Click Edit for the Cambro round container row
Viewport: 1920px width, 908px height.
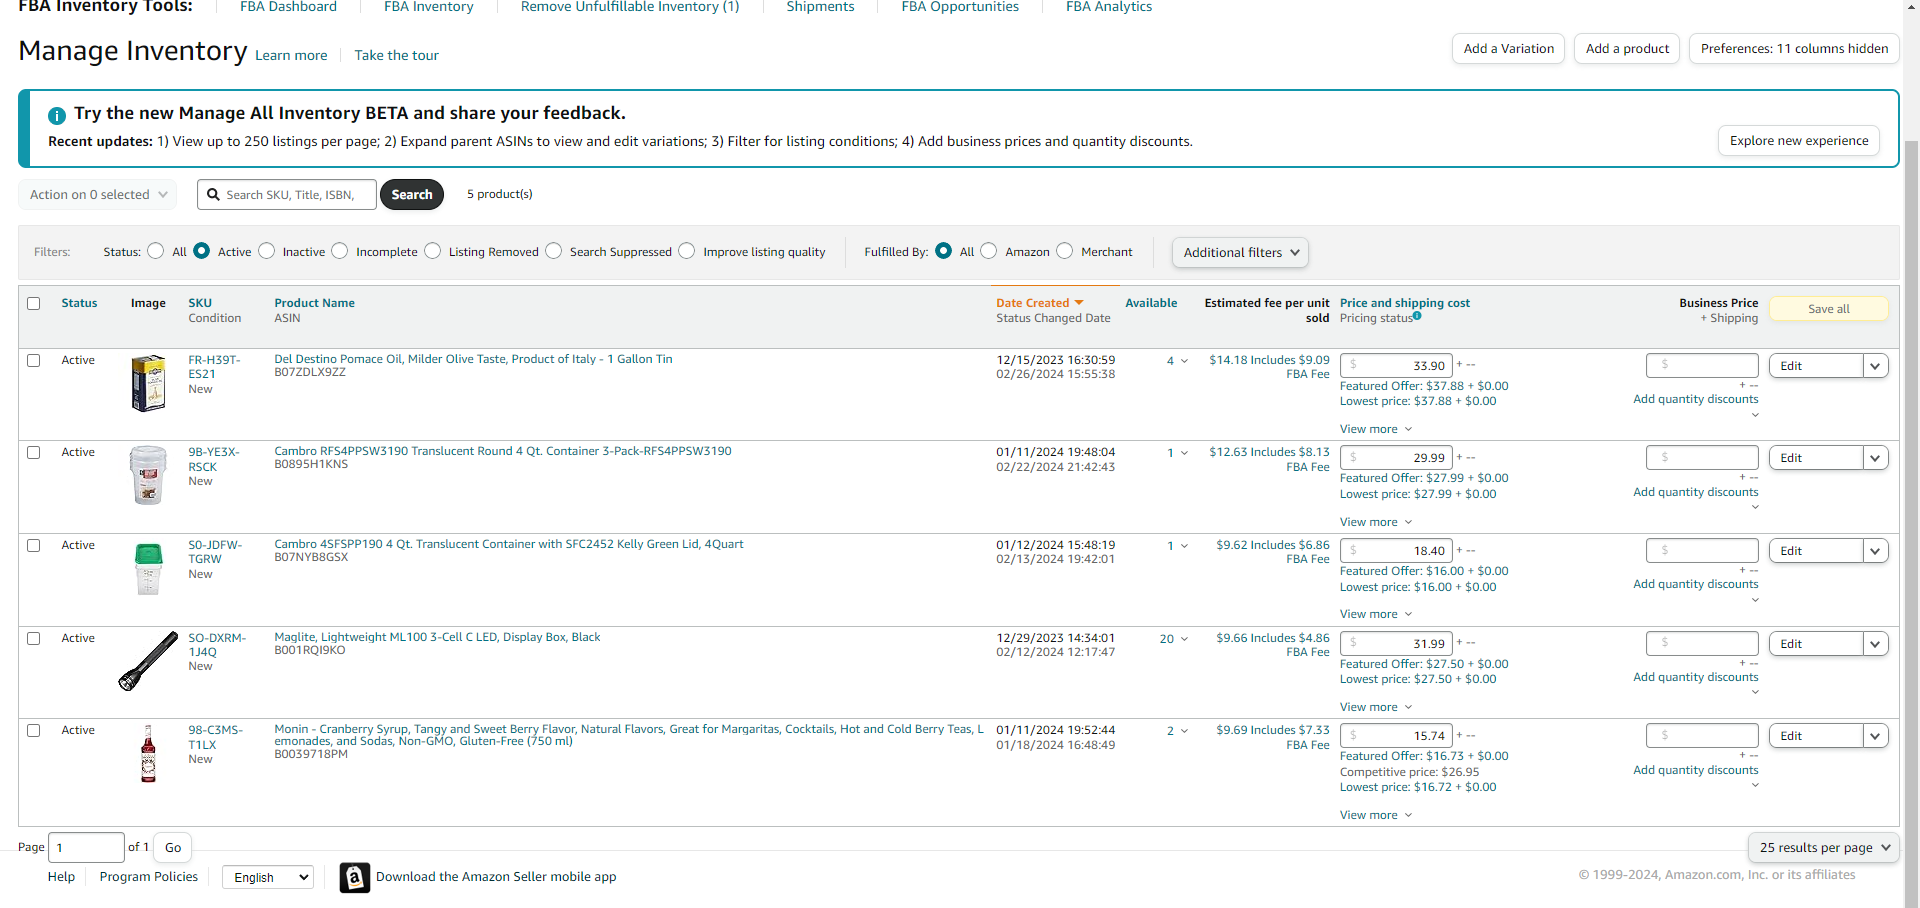tap(1816, 458)
